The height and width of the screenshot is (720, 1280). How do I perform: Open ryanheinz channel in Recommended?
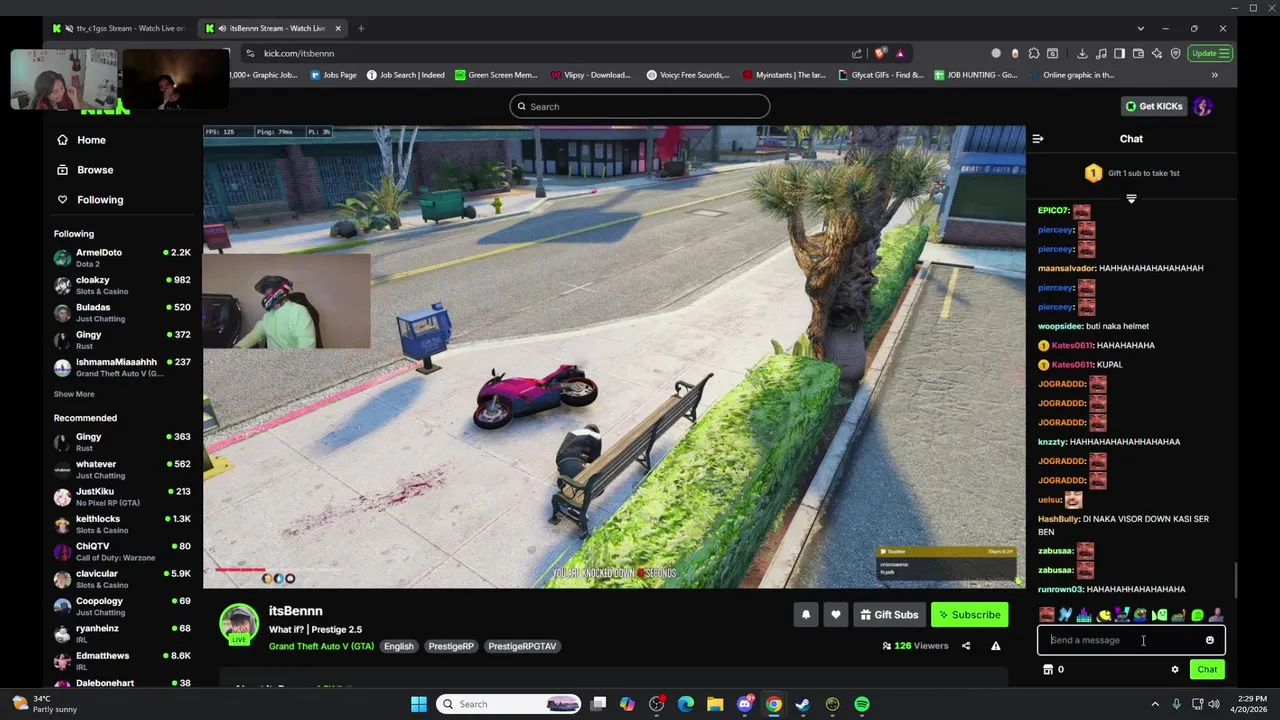coord(122,633)
